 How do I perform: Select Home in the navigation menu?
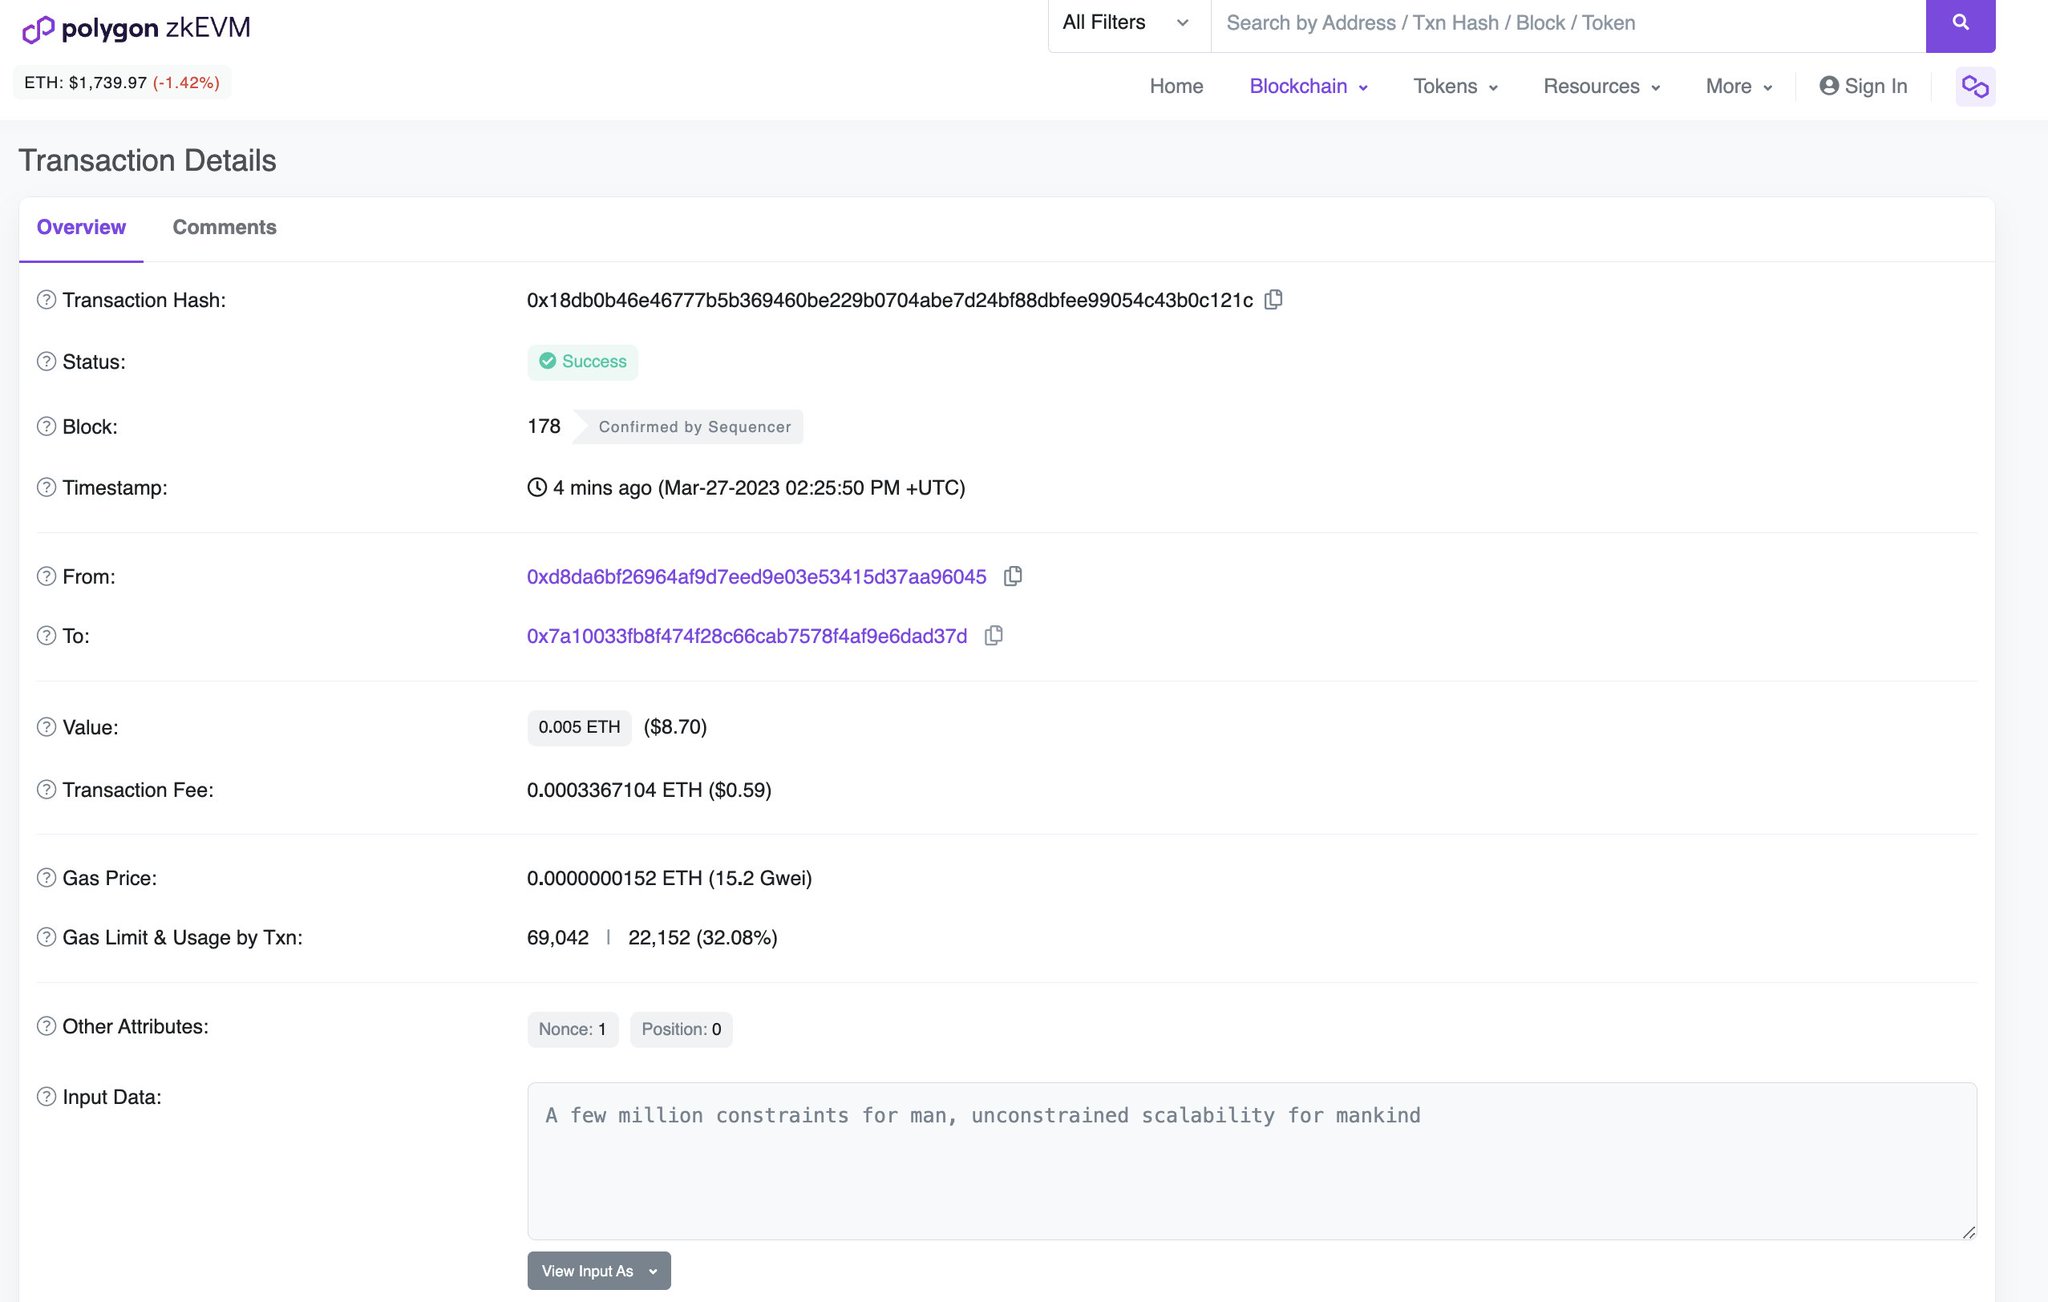point(1176,86)
